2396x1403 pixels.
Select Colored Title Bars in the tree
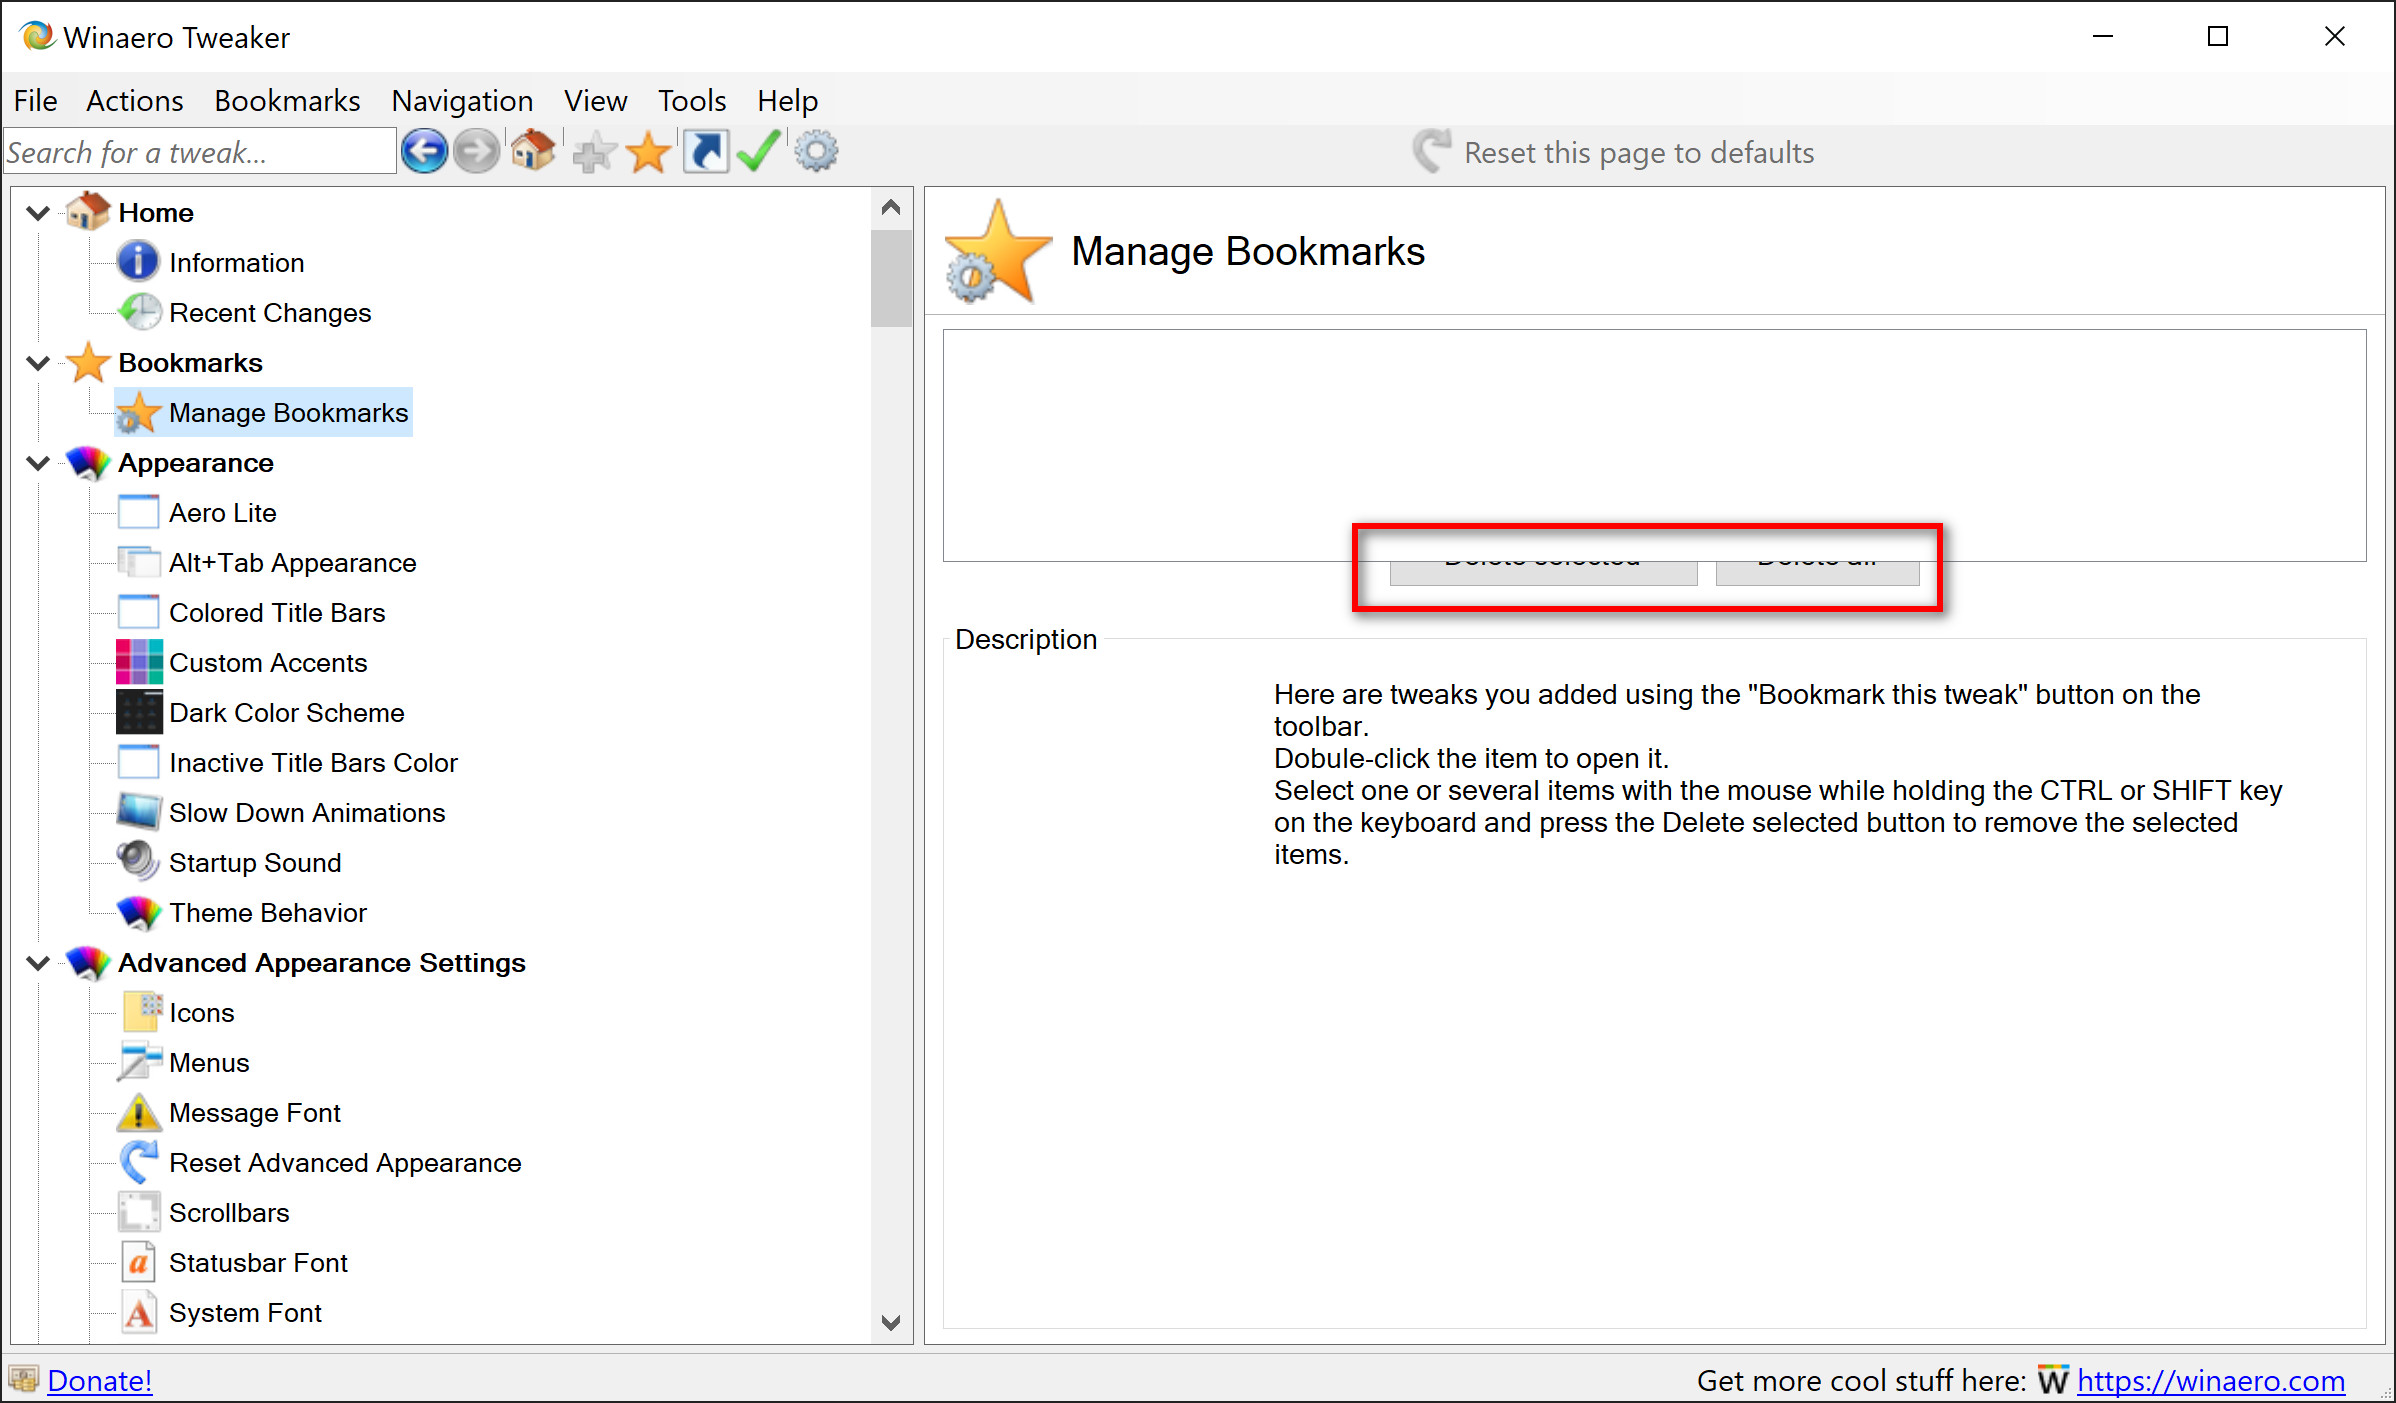pyautogui.click(x=277, y=612)
